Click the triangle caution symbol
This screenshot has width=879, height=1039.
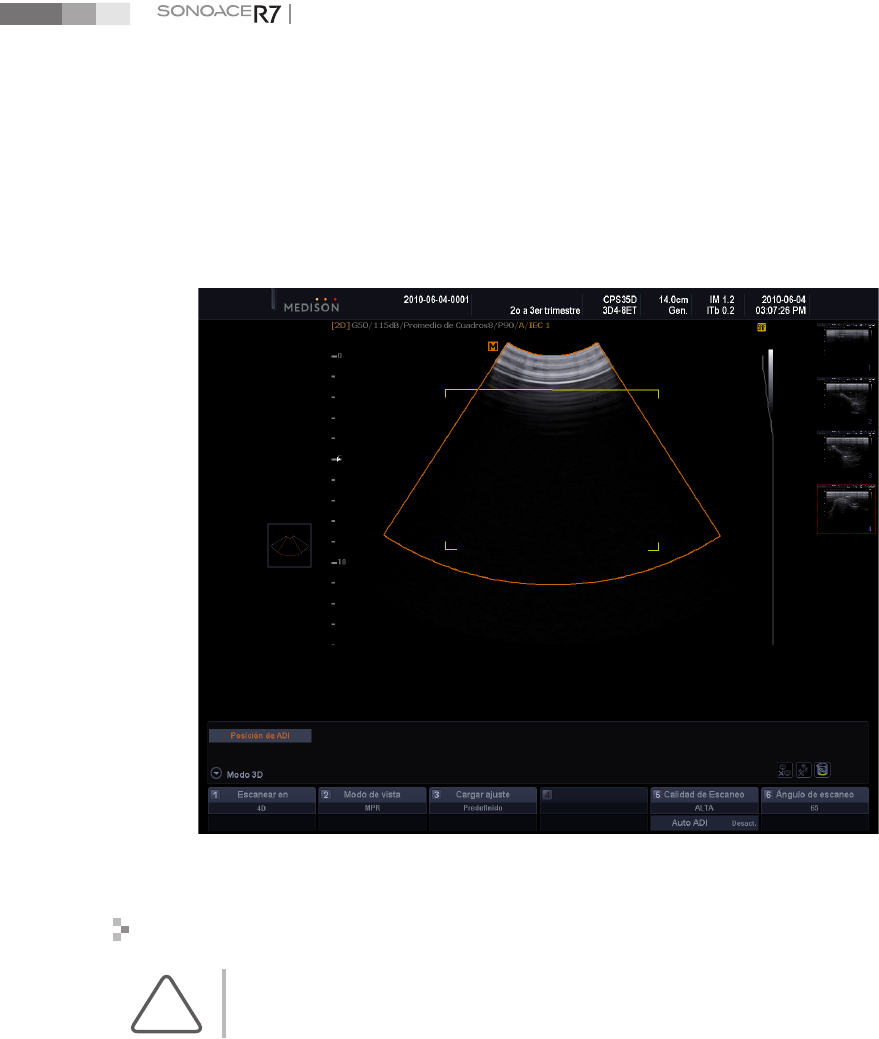[x=166, y=1005]
